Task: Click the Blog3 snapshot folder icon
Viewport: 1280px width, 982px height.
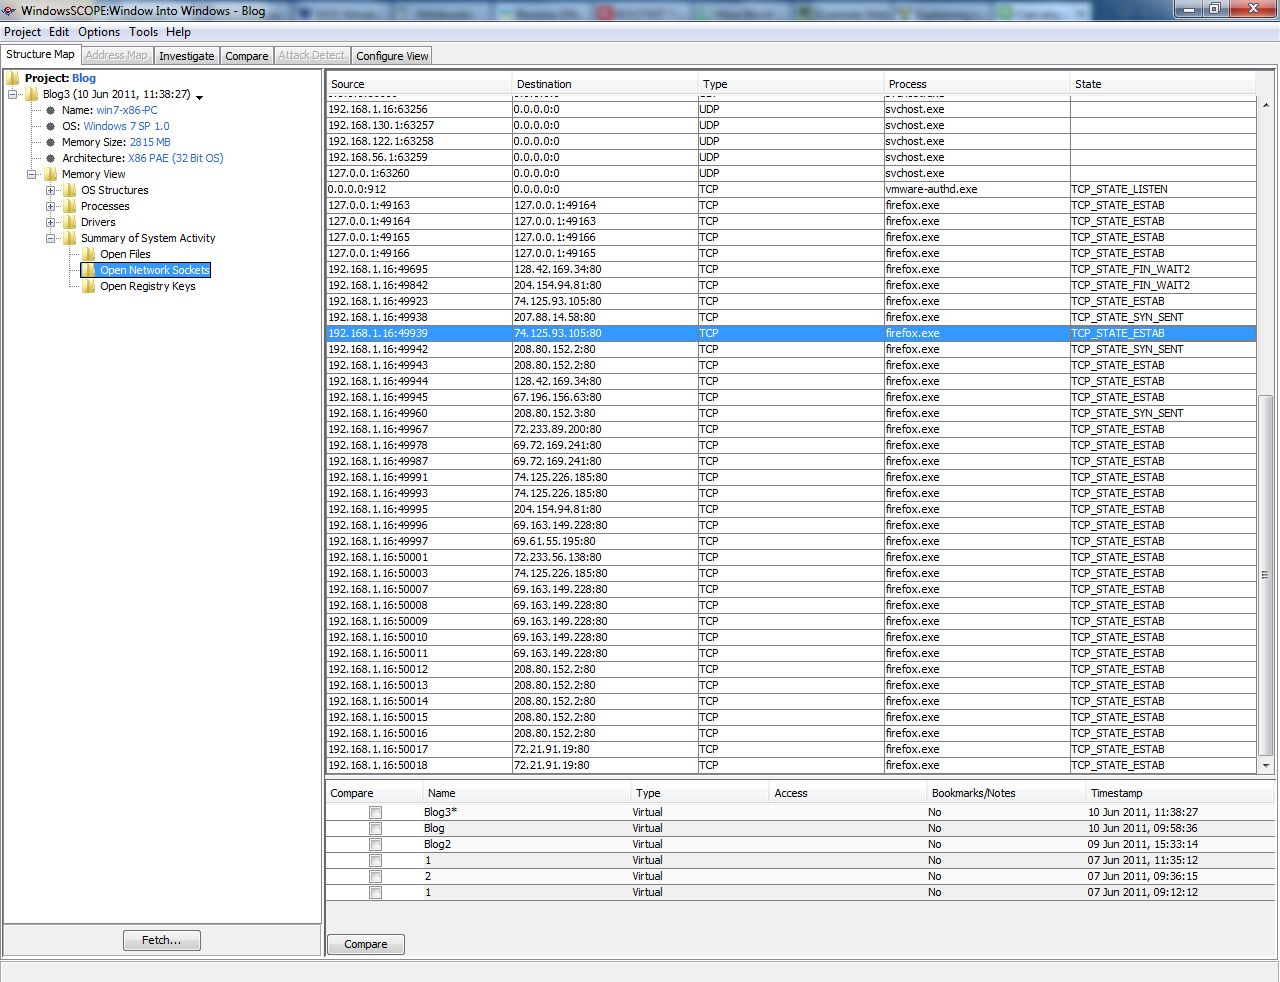Action: click(32, 94)
